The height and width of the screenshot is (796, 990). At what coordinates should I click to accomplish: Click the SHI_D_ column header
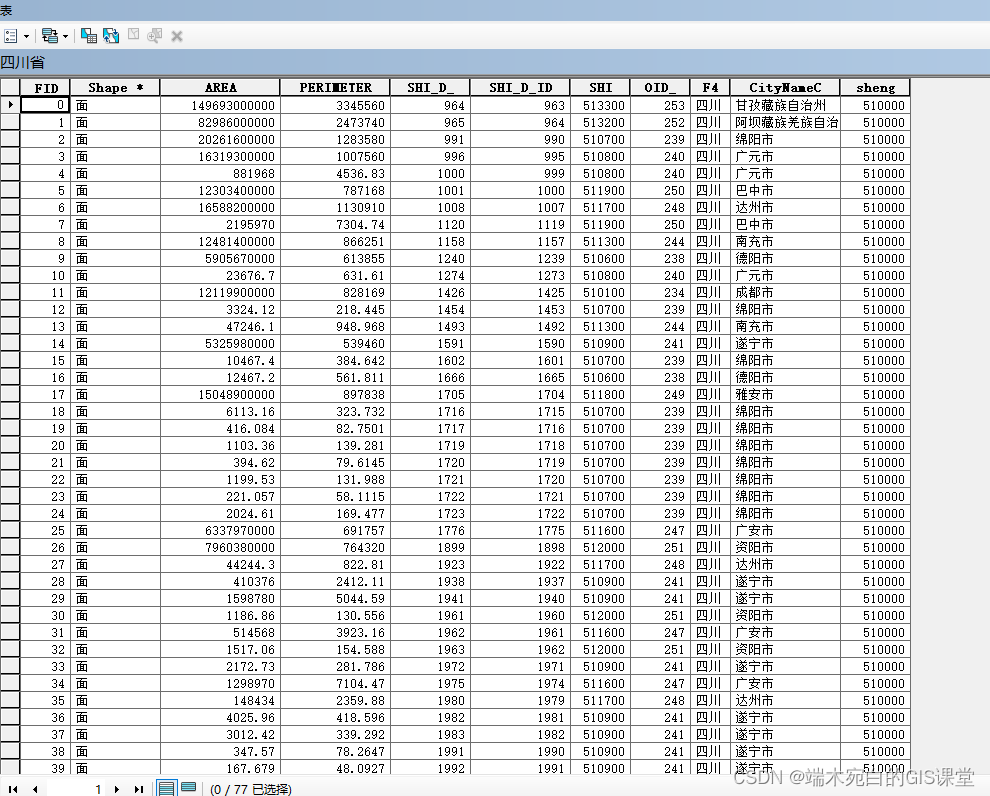click(x=430, y=88)
